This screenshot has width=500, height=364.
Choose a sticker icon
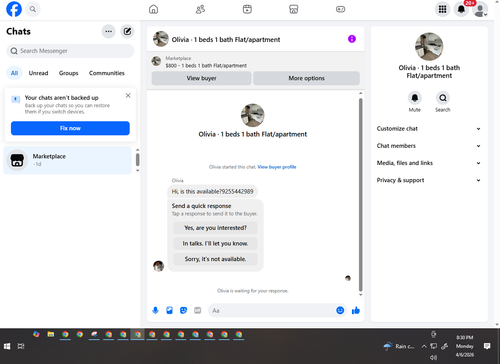point(183,311)
